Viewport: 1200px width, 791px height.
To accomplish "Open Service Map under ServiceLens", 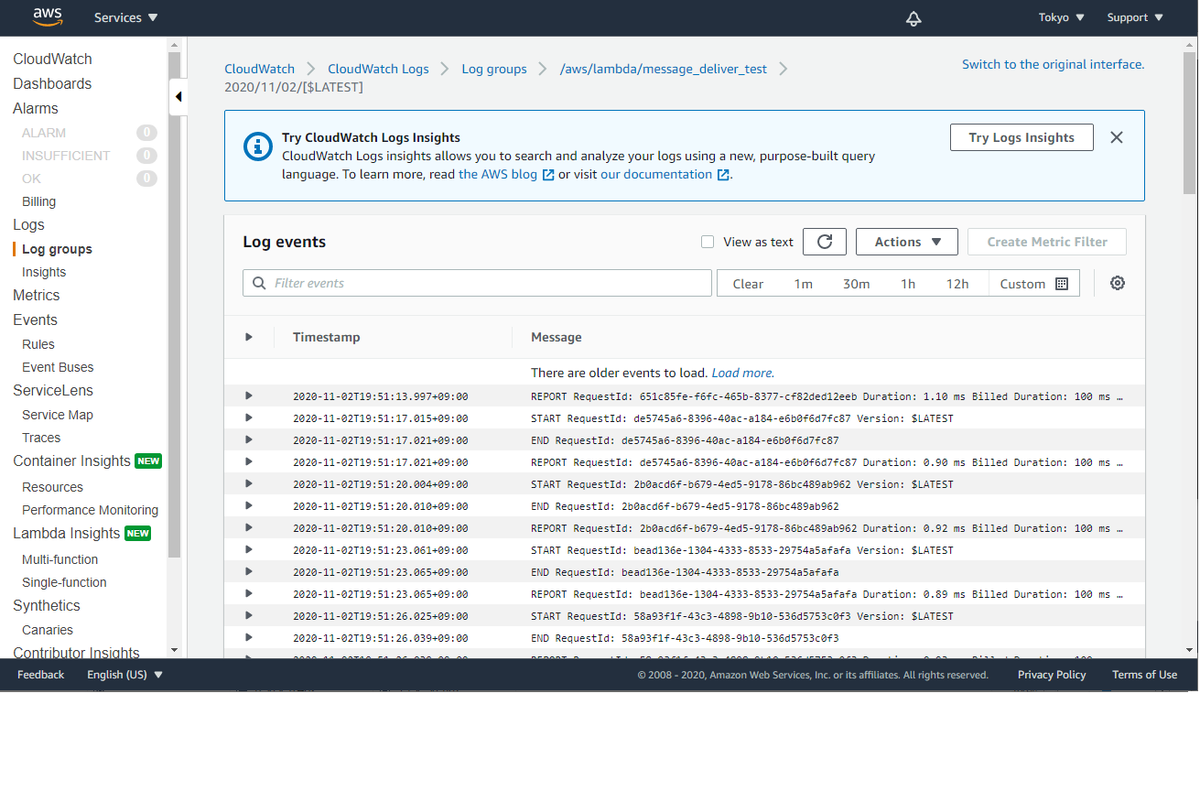I will point(57,415).
